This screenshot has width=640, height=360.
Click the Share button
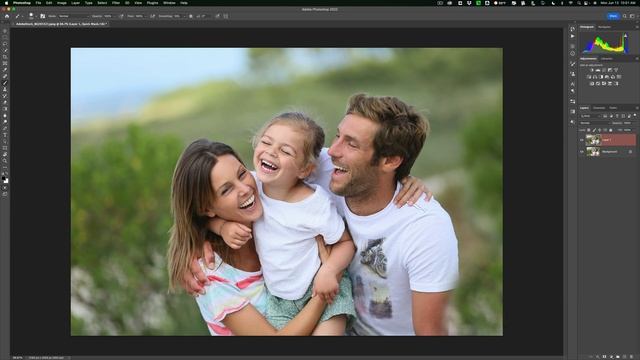click(x=613, y=16)
